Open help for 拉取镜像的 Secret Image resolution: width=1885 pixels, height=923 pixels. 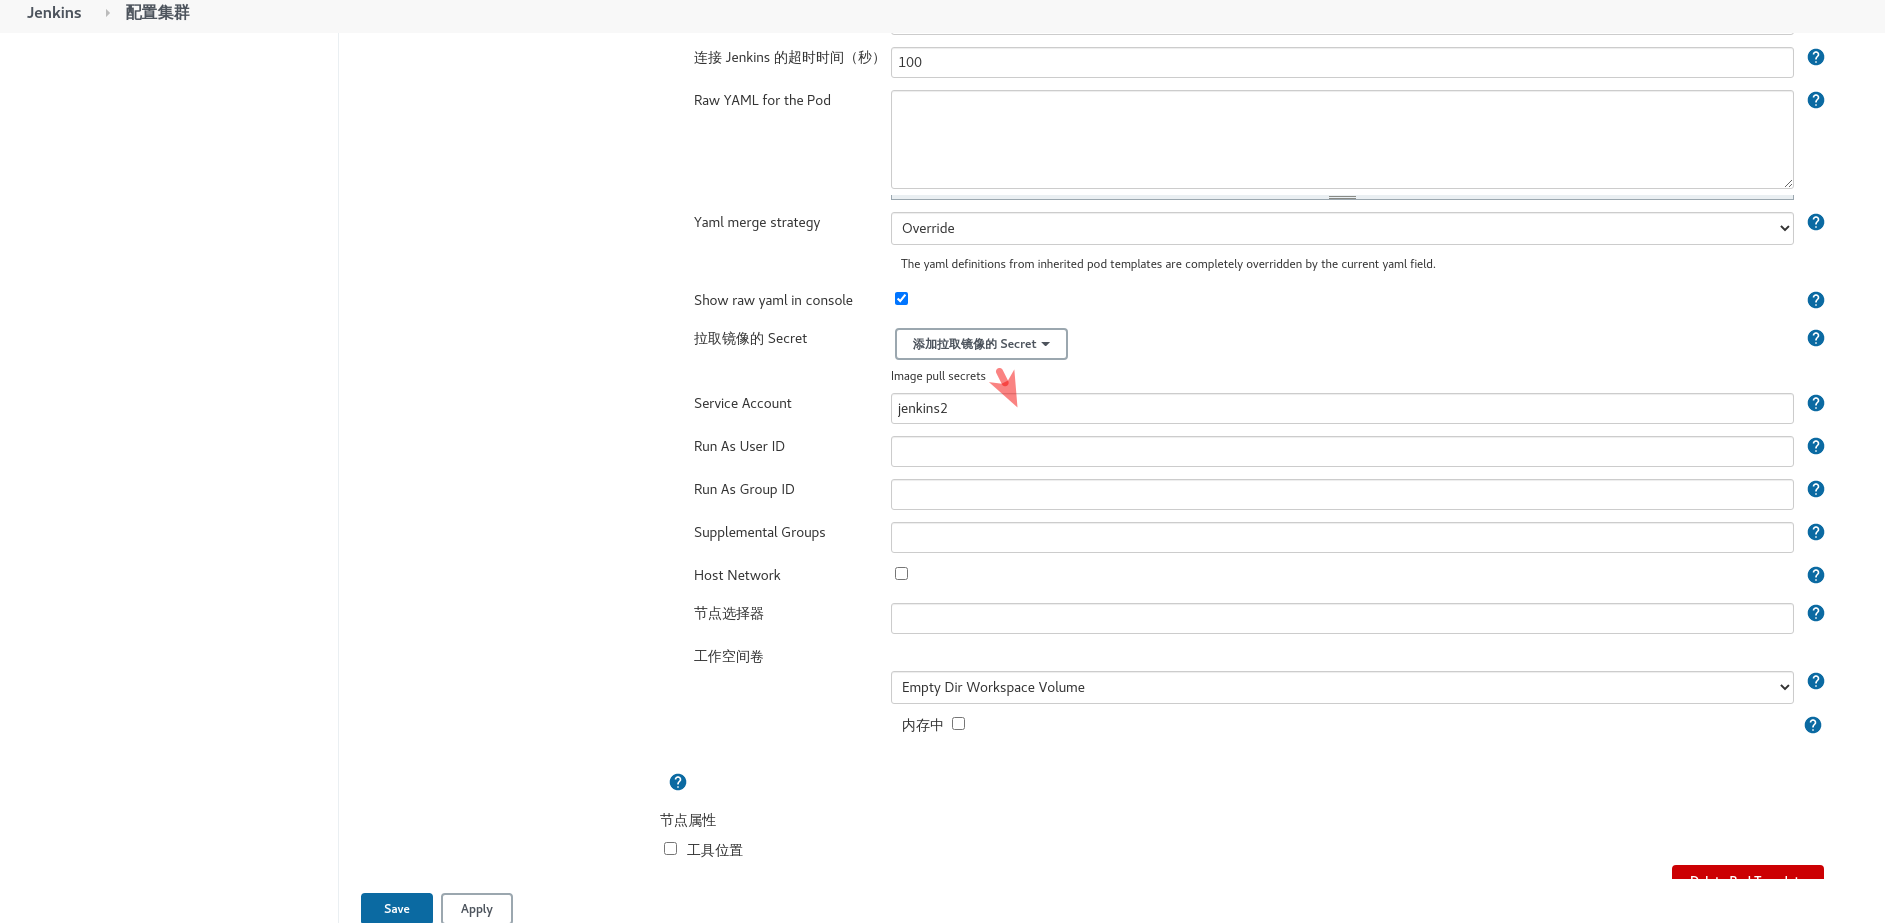[1815, 337]
